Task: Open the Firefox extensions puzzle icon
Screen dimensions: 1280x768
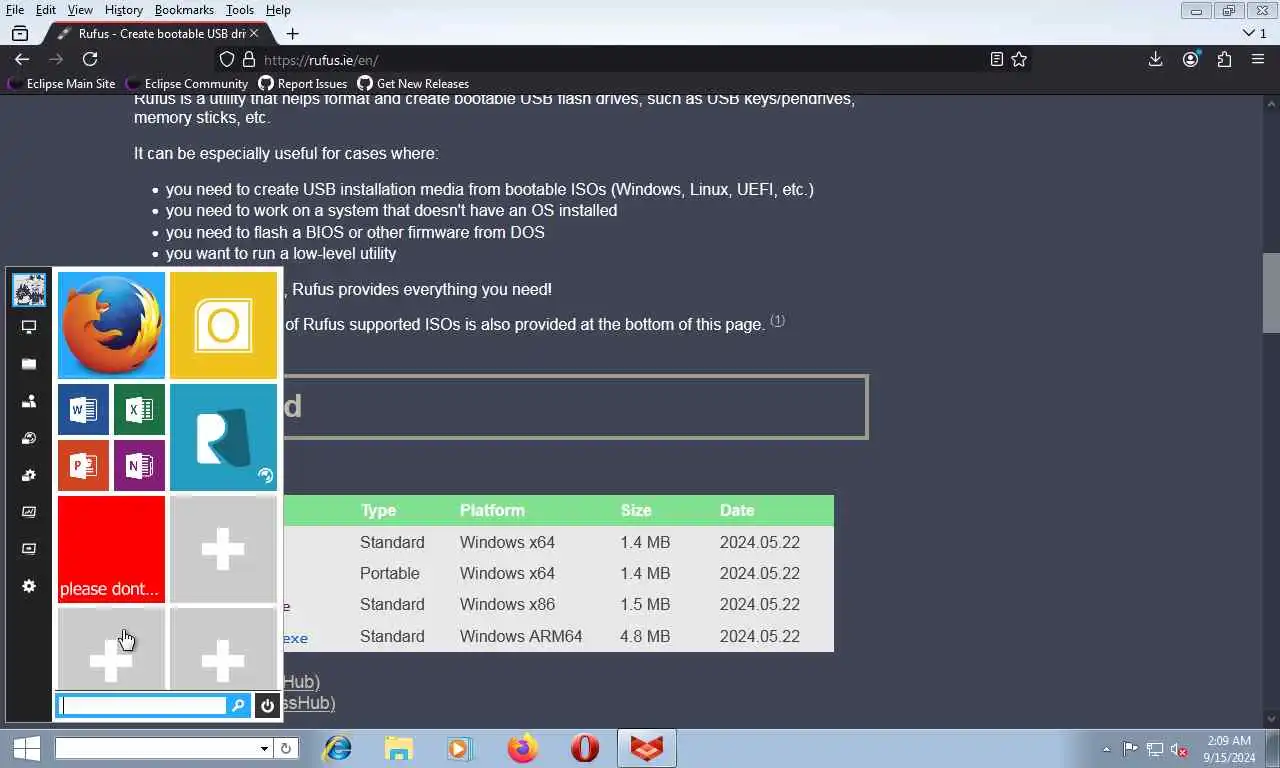Action: click(x=1224, y=59)
